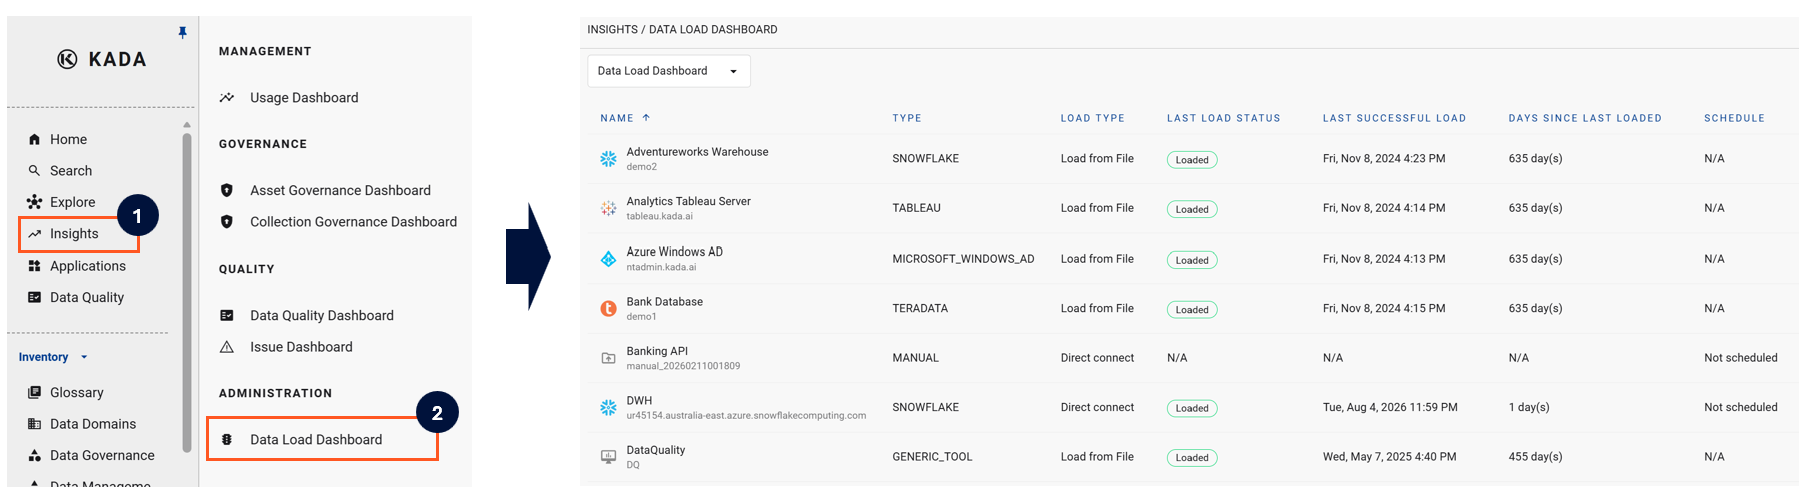Sort by Days Since Last Loaded column
Screen dimensions: 1806x494
[1585, 118]
